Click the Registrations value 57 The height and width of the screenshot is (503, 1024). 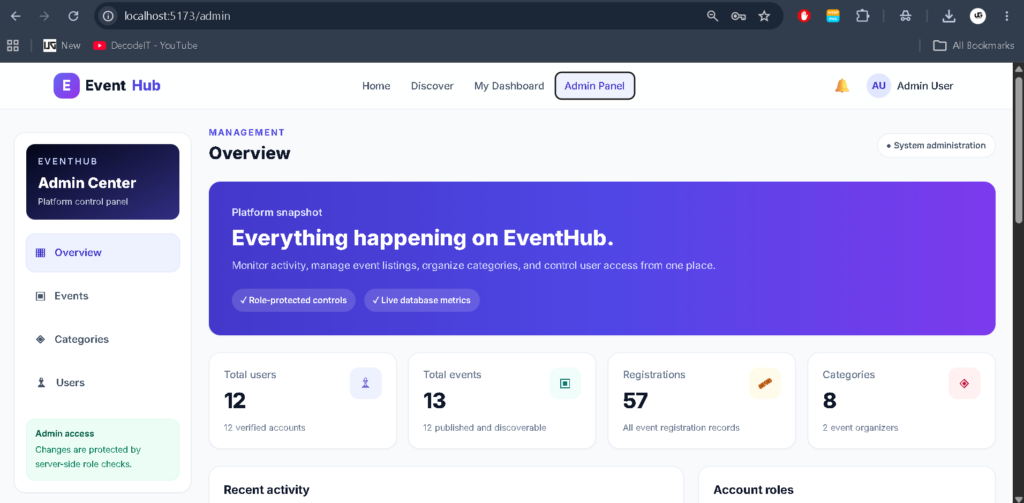click(x=635, y=400)
